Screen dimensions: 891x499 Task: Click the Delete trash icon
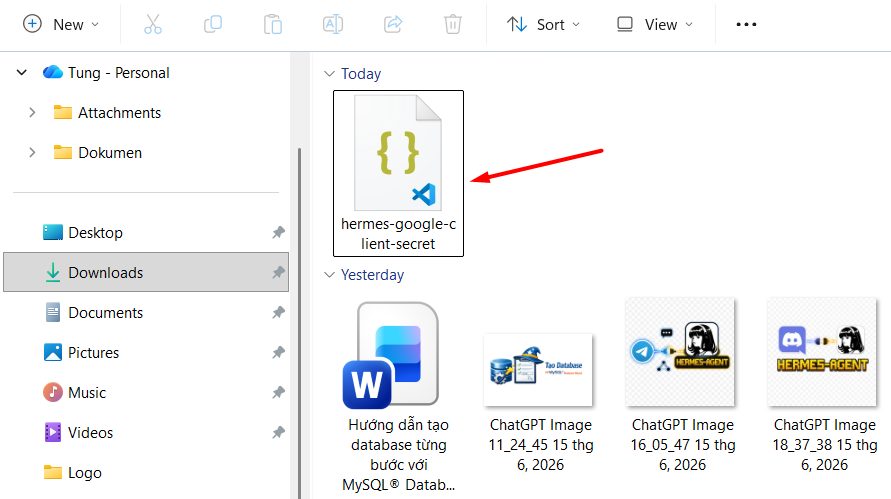(x=453, y=24)
